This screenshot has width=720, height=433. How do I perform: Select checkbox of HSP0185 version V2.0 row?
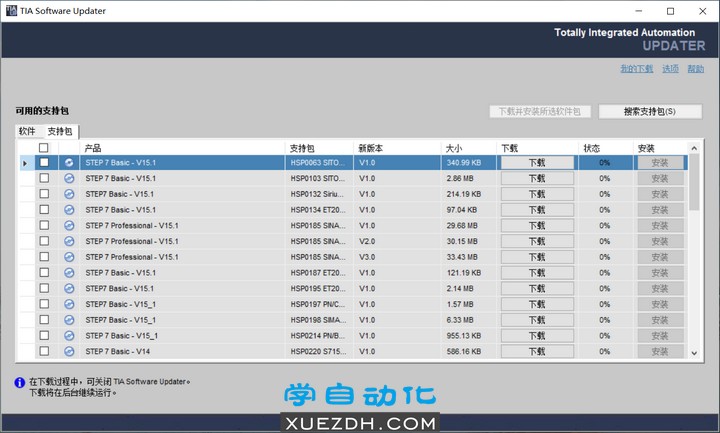(x=44, y=241)
